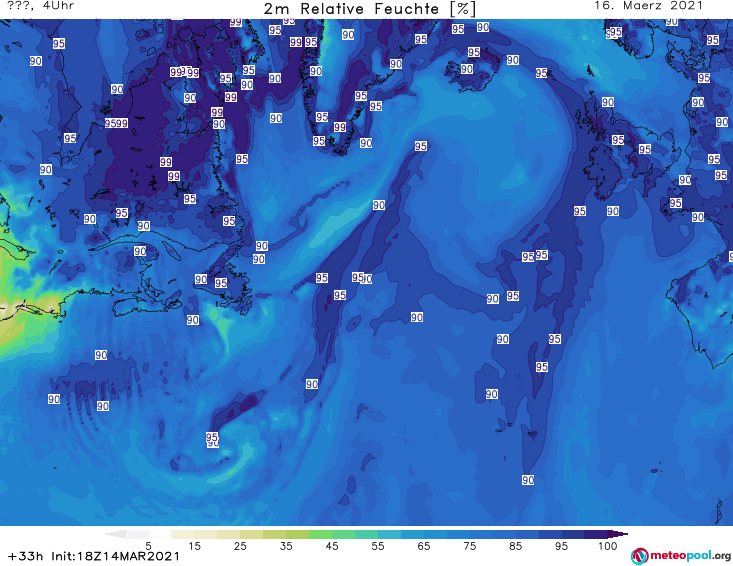The height and width of the screenshot is (566, 733).
Task: Click the legend tick label '35'
Action: click(286, 546)
